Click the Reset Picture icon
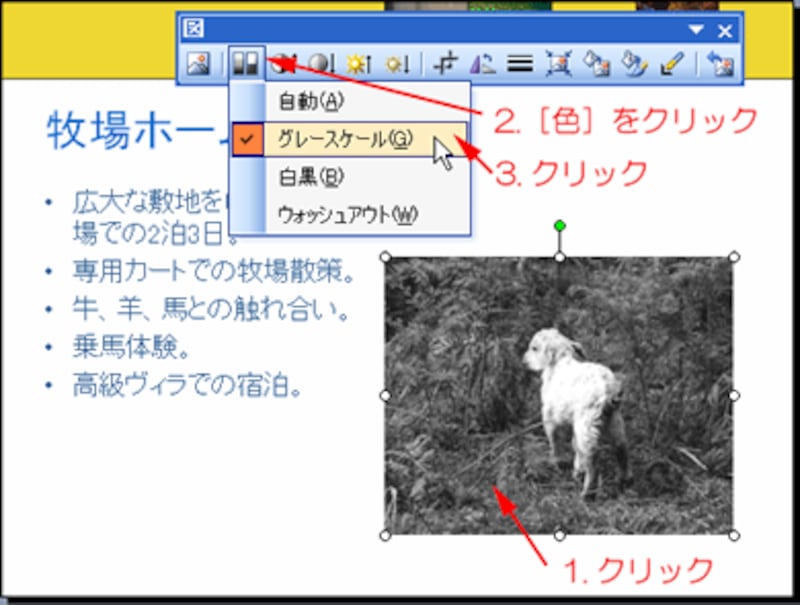Screen dimensions: 800x605 pyautogui.click(x=720, y=62)
